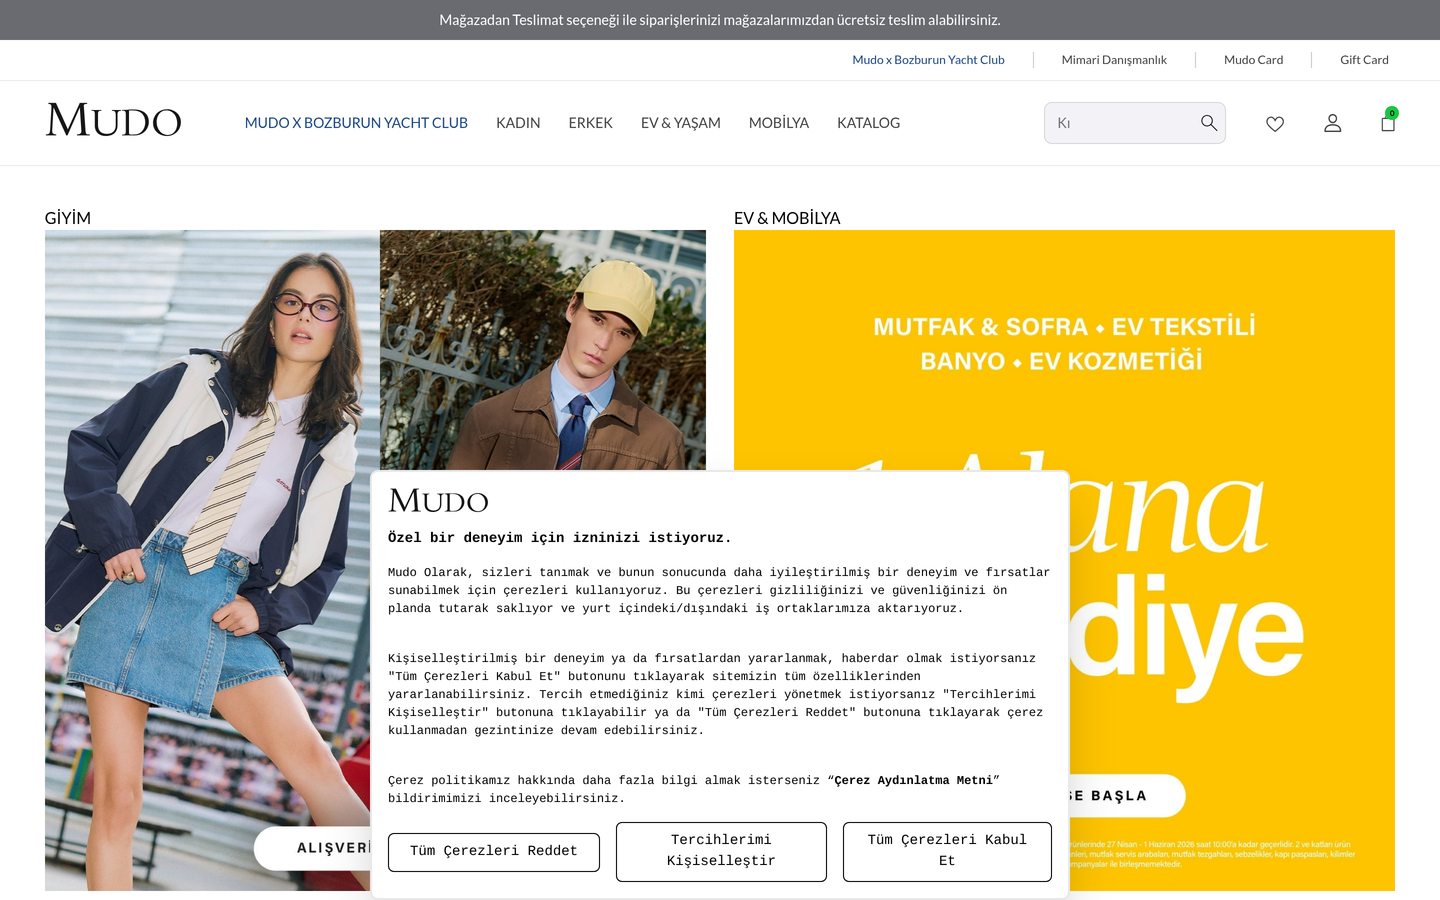This screenshot has width=1440, height=900.
Task: Click the ALIŞVERİ button on clothing banner
Action: pos(312,848)
